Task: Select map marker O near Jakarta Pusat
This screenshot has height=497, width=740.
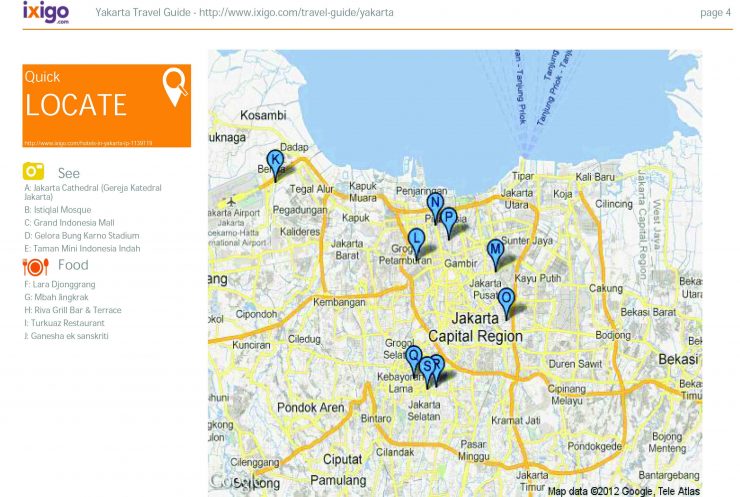Action: click(506, 303)
